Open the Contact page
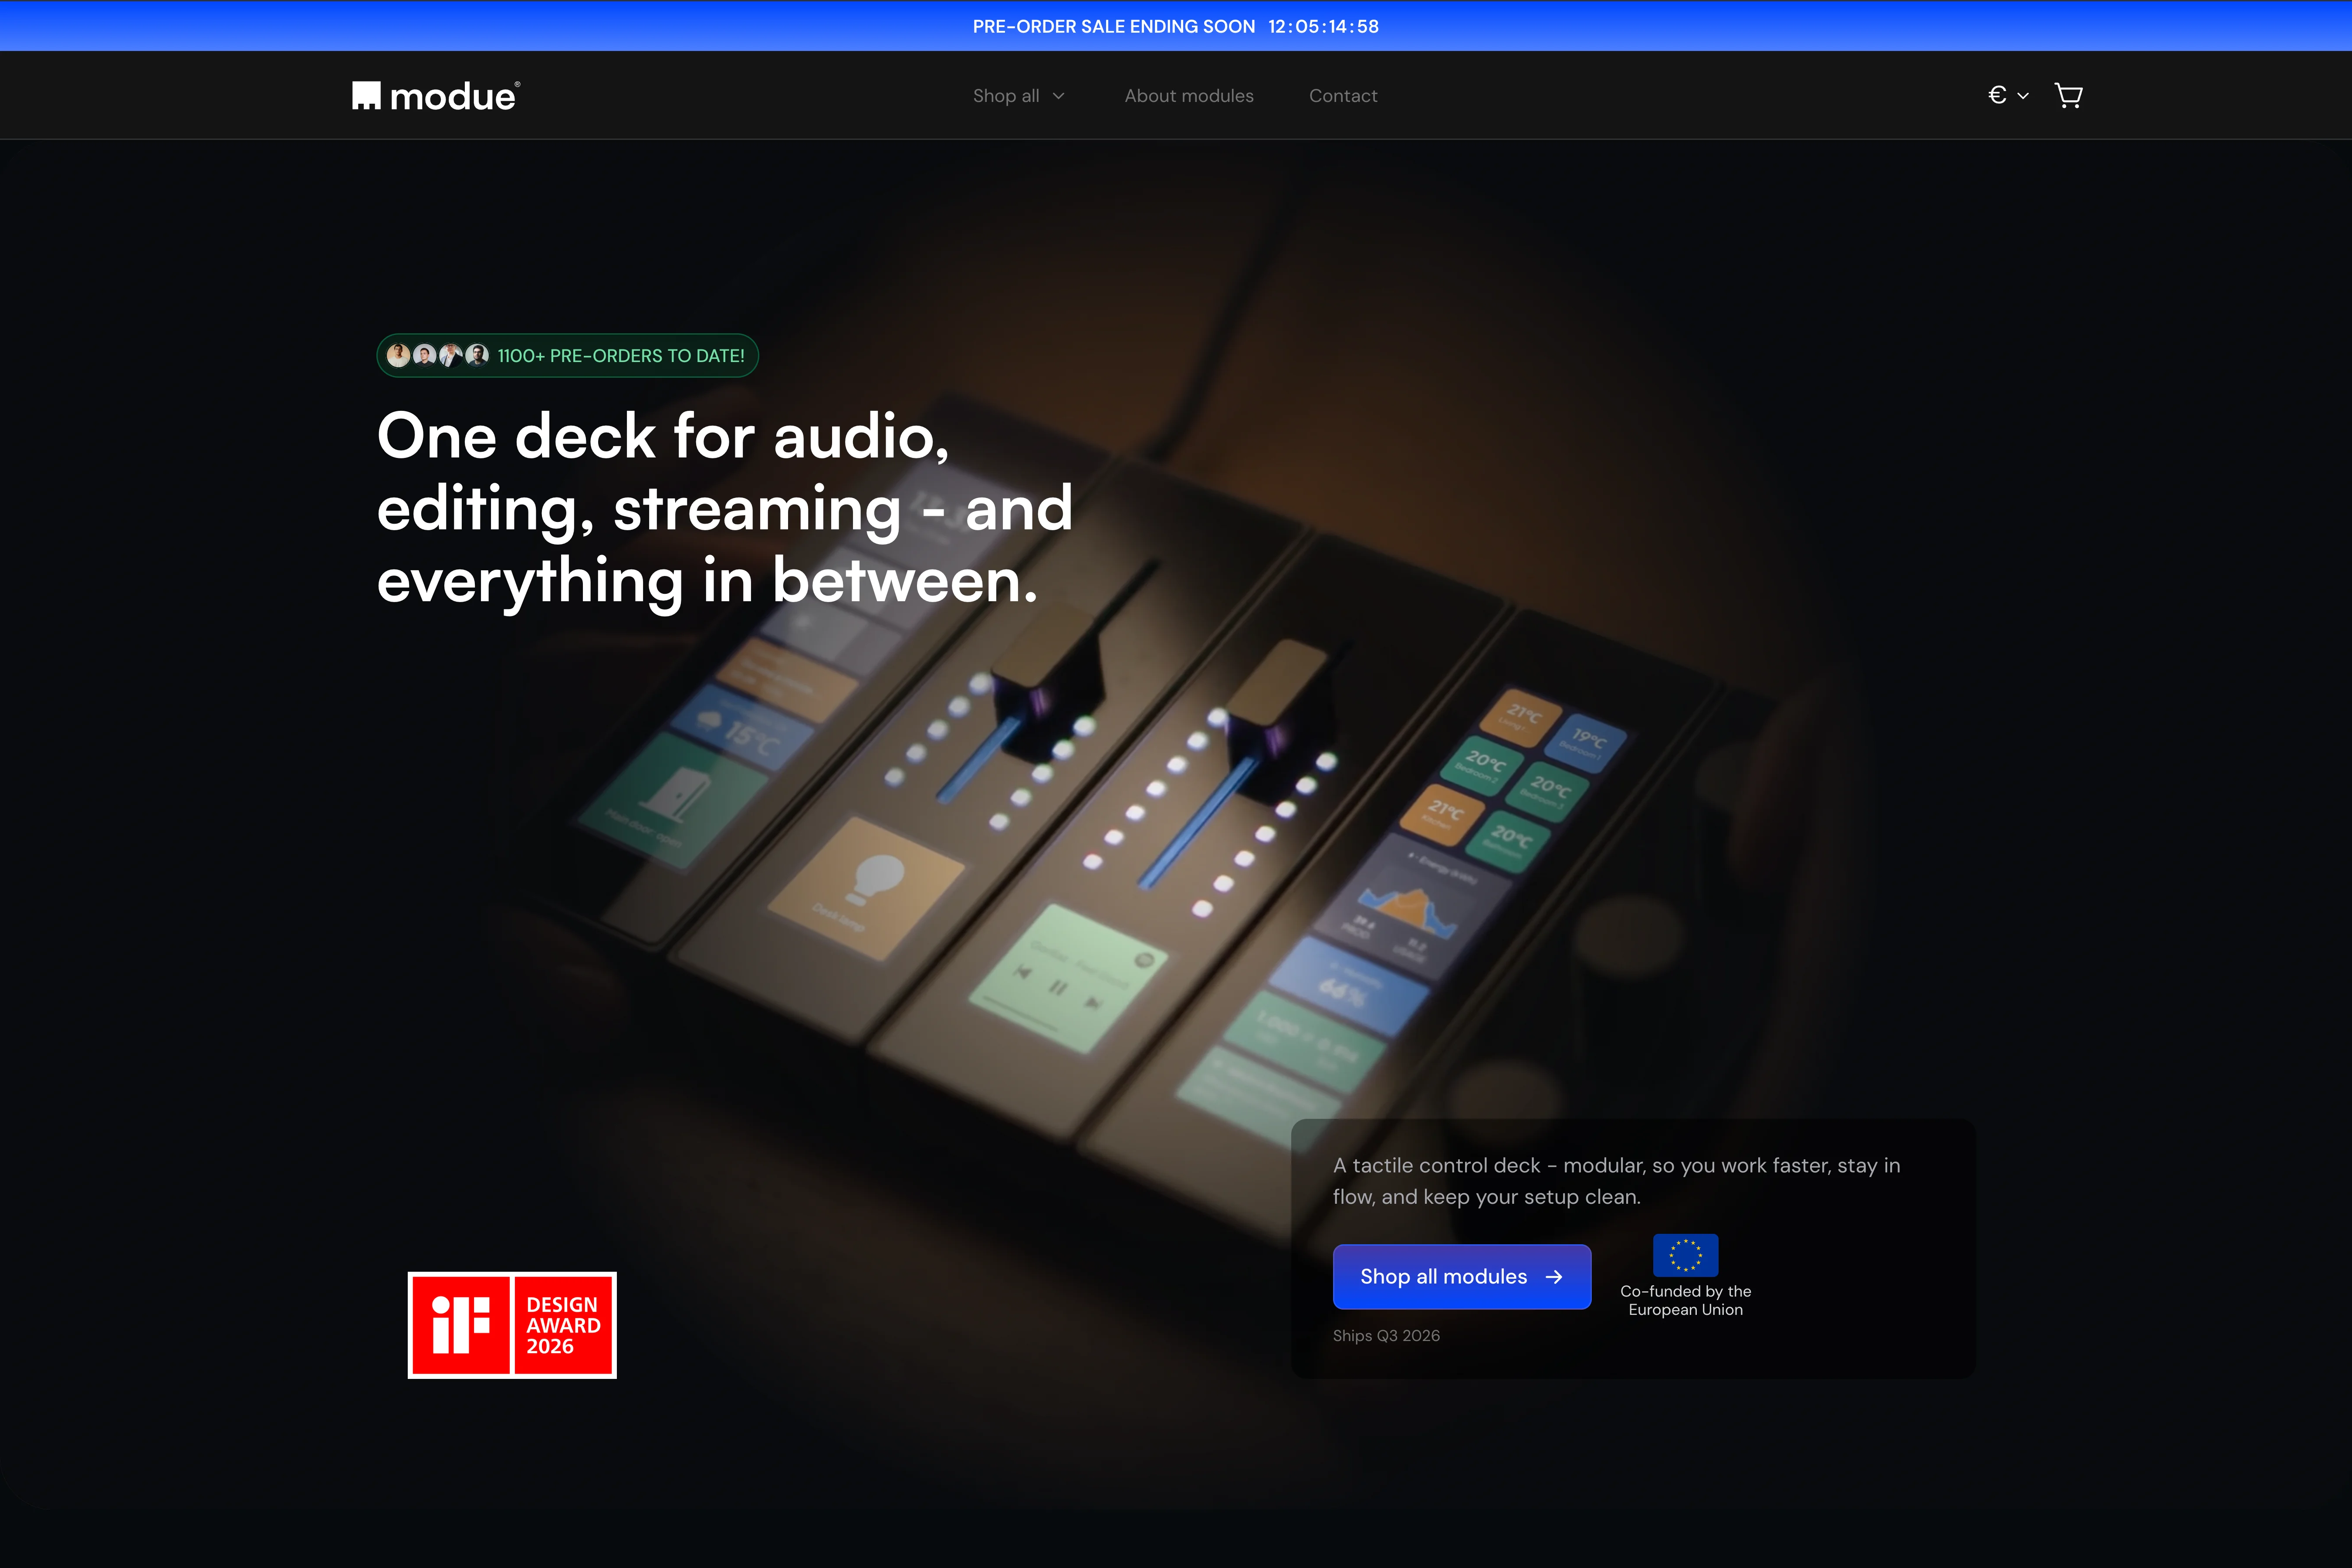Viewport: 2352px width, 1568px height. pos(1343,96)
